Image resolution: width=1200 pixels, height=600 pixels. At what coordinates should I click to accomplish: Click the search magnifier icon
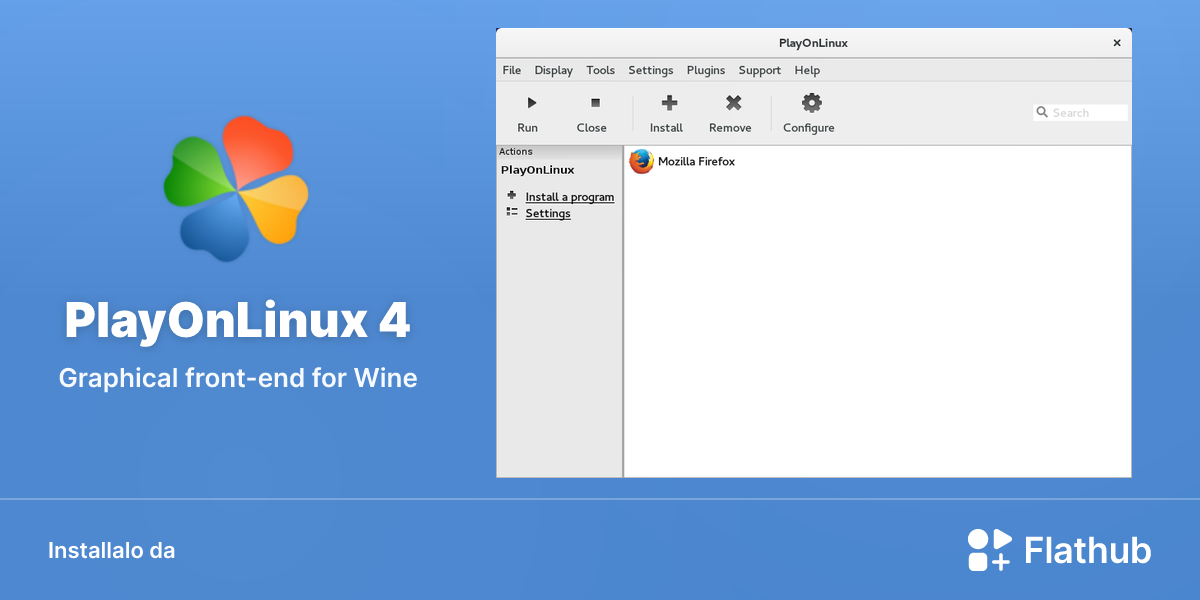[1042, 113]
